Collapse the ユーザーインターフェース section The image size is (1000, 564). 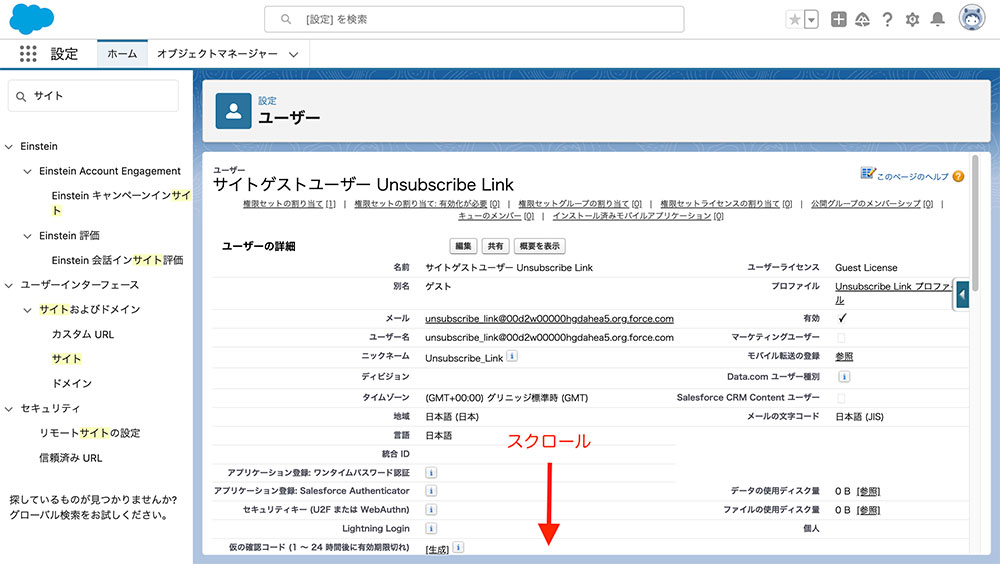[x=9, y=285]
